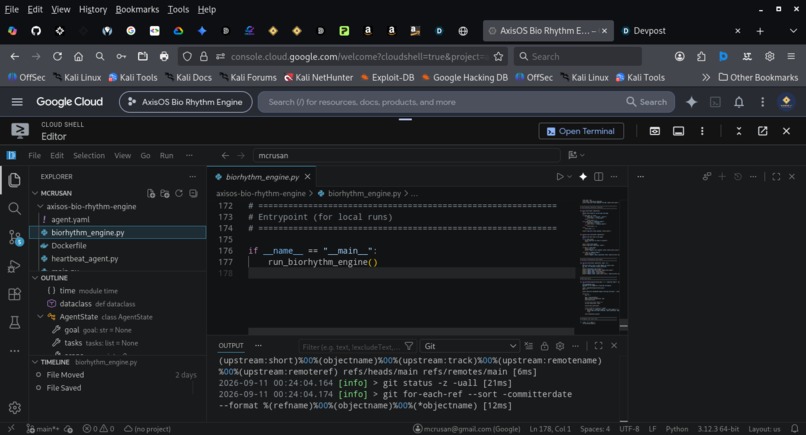This screenshot has width=806, height=435.
Task: Open the Search view in activity bar
Action: tap(14, 208)
